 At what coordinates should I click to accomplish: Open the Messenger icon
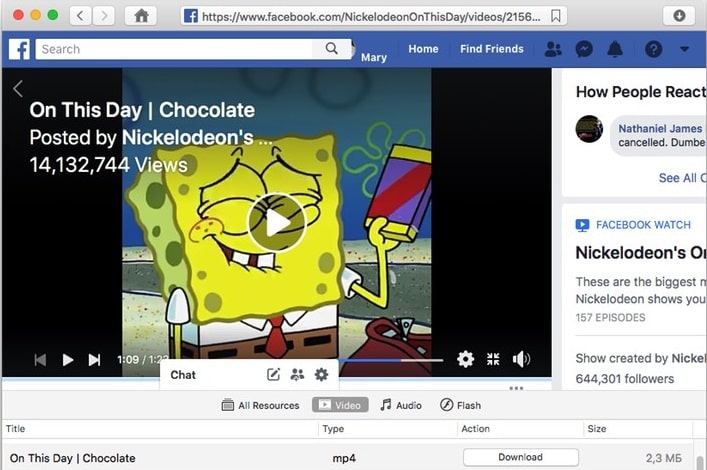[584, 49]
